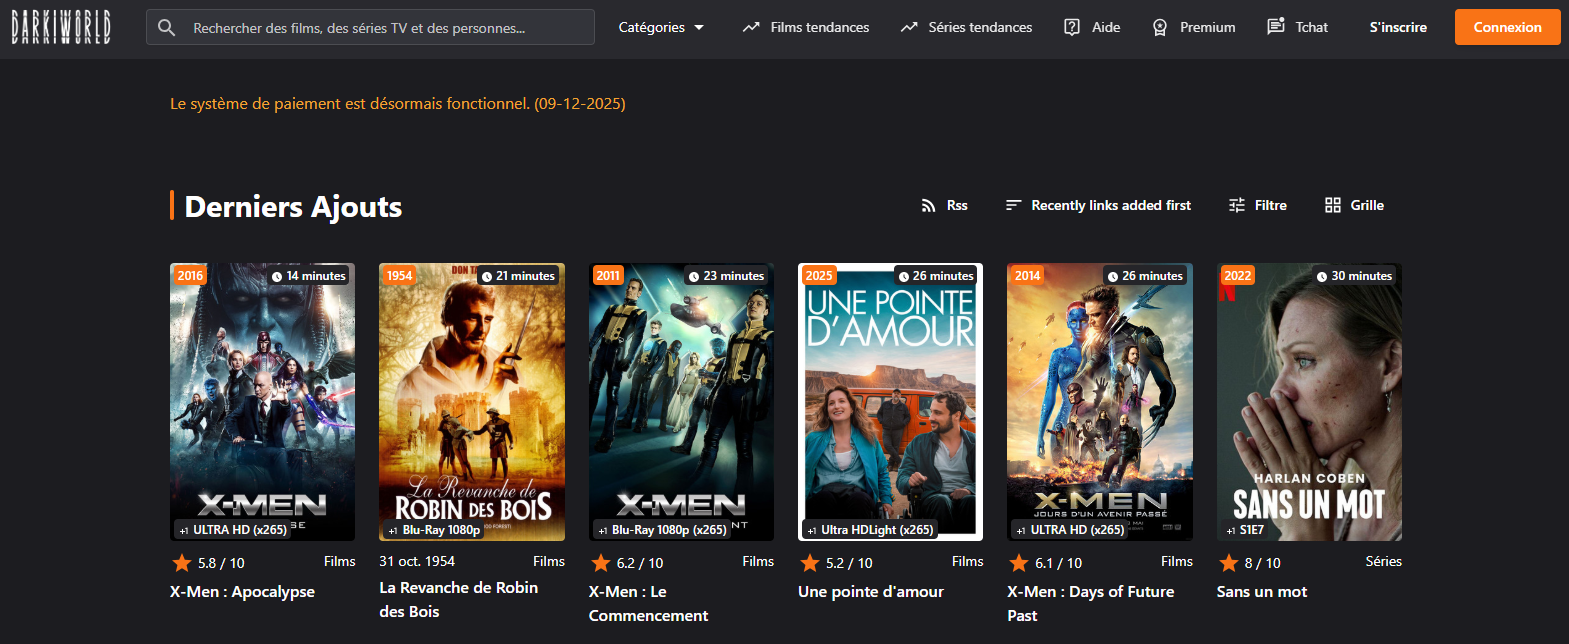This screenshot has height=644, width=1569.
Task: Click the '21 minutes' time badge
Action: pyautogui.click(x=518, y=276)
